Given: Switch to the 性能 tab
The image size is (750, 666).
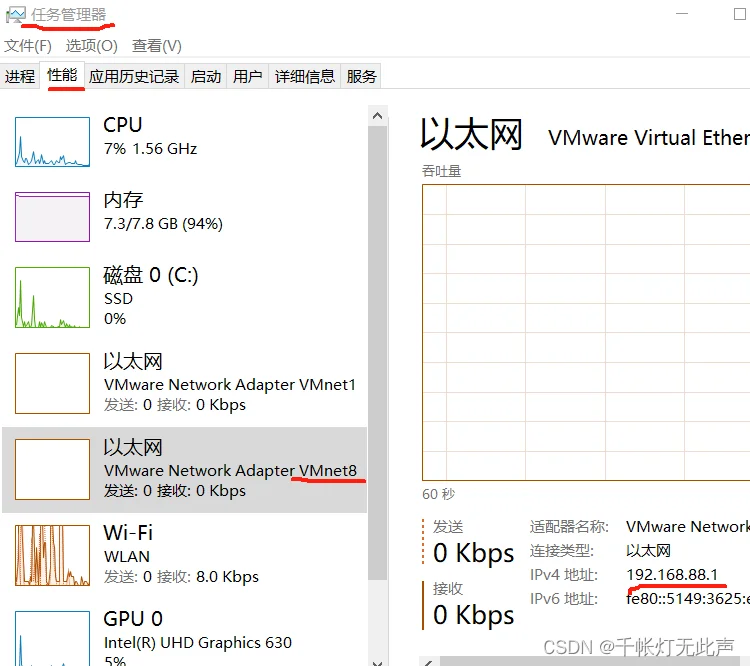Looking at the screenshot, I should tap(62, 76).
